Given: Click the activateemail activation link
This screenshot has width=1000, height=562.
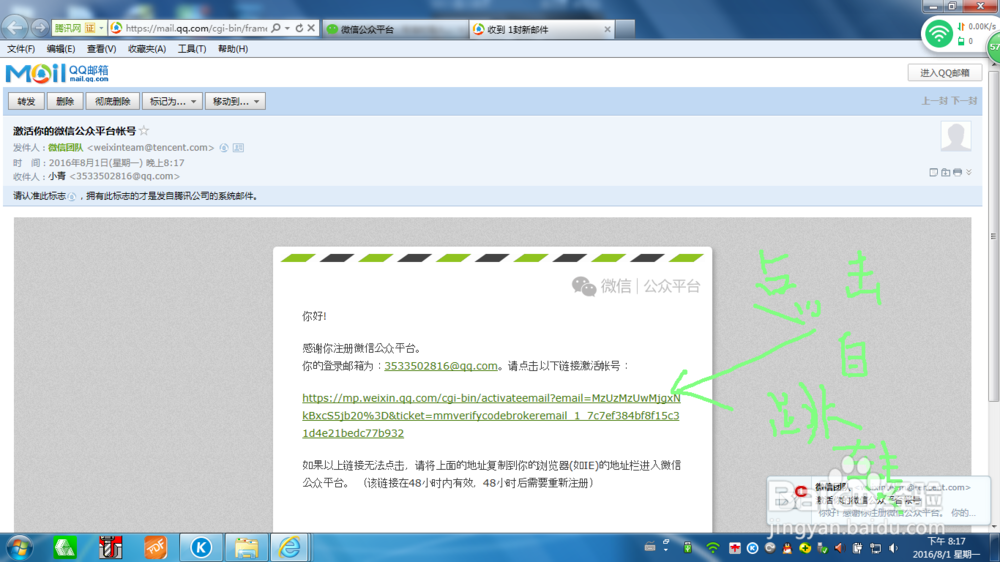Looking at the screenshot, I should 491,415.
